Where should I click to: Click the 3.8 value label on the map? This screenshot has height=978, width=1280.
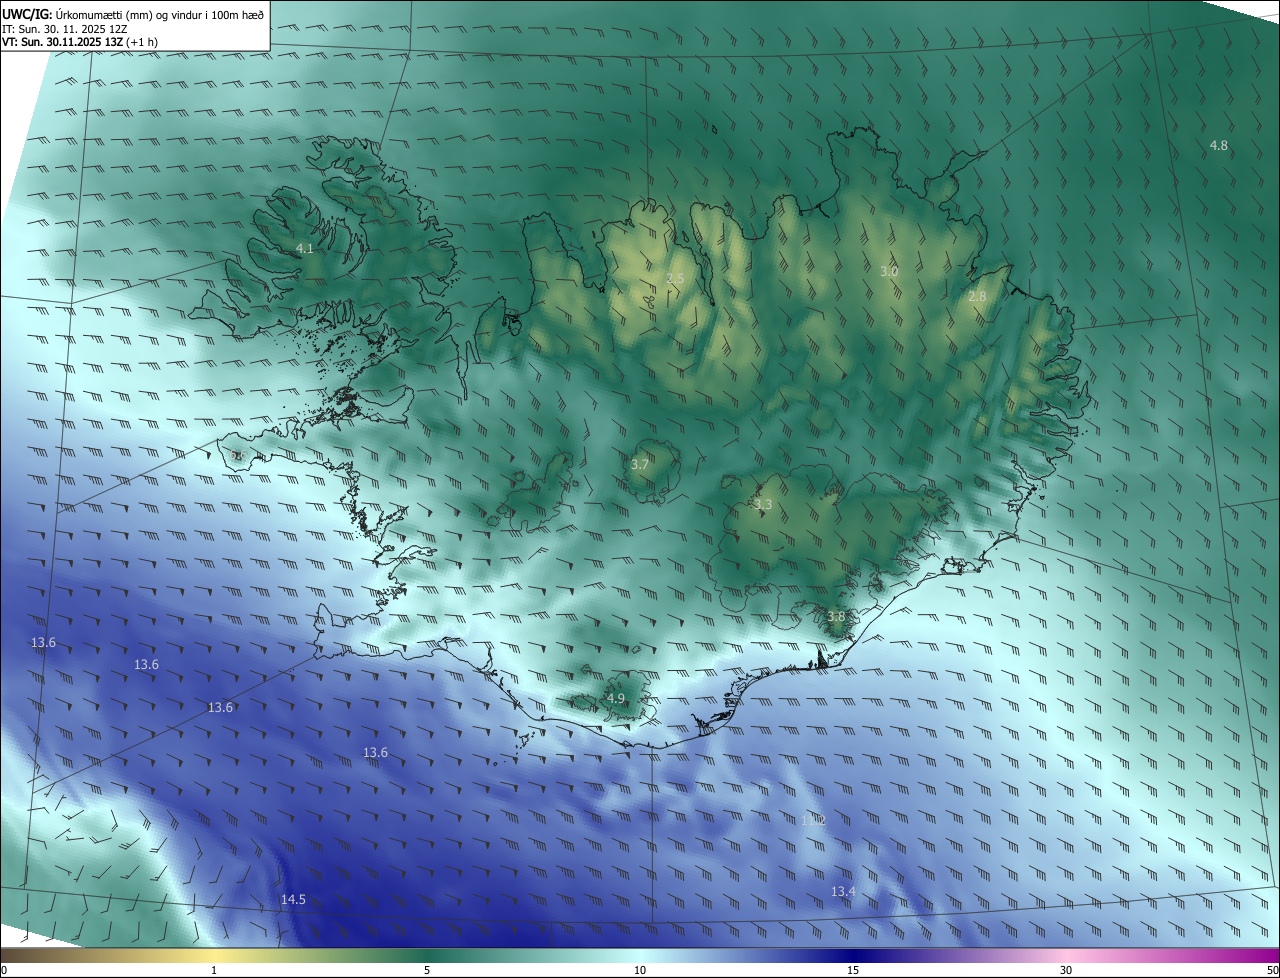click(836, 616)
